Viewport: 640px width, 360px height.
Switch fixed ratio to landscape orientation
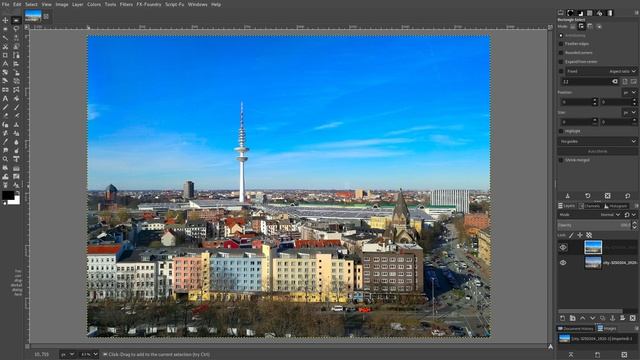[x=633, y=82]
